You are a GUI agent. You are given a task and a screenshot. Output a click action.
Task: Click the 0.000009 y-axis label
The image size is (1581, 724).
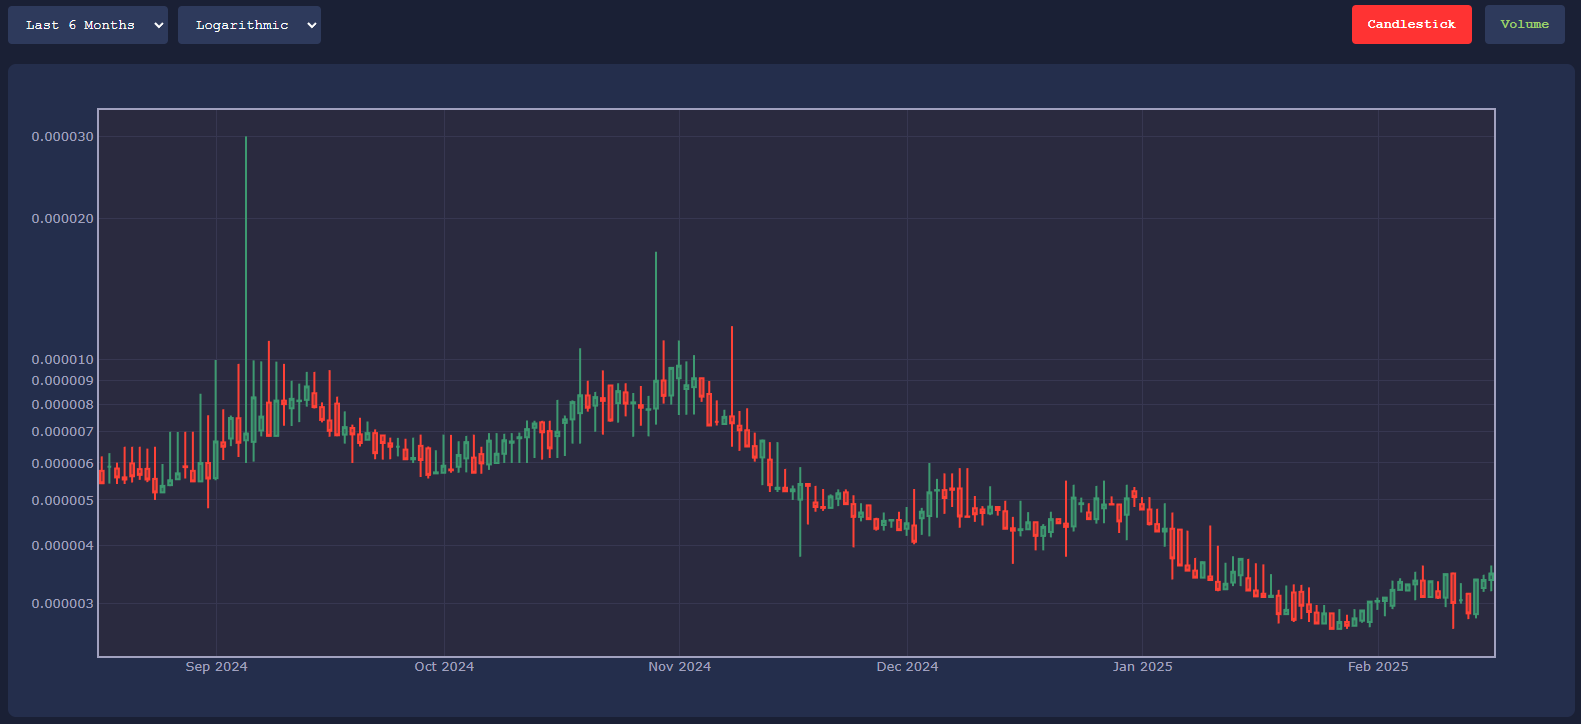tap(63, 381)
